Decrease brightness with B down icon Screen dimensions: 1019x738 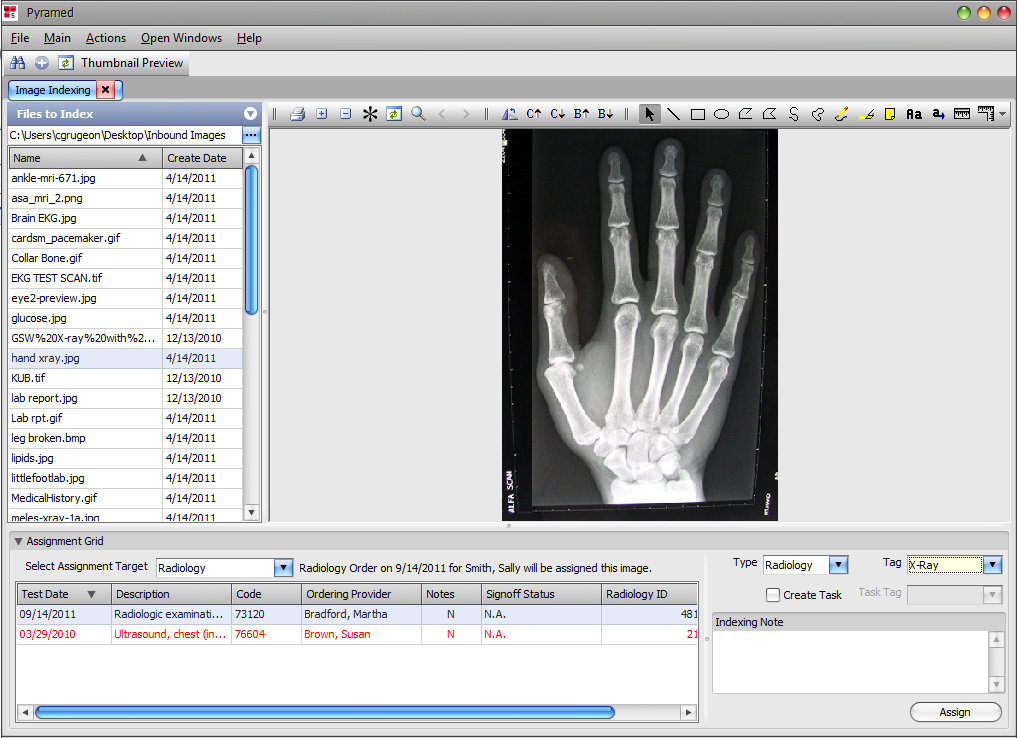(606, 114)
